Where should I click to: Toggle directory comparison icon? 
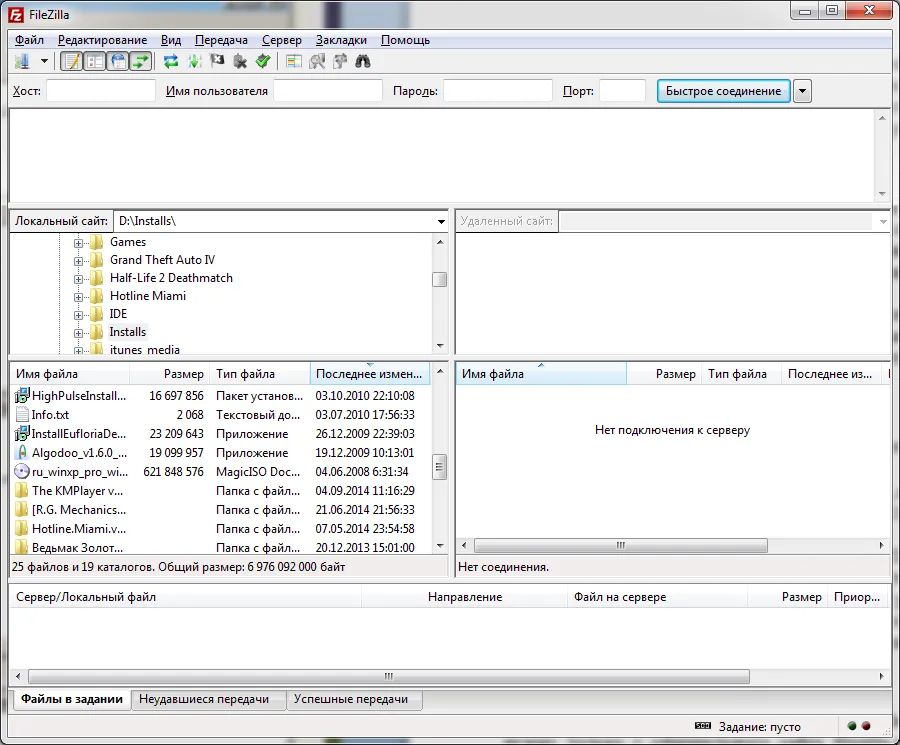[317, 61]
